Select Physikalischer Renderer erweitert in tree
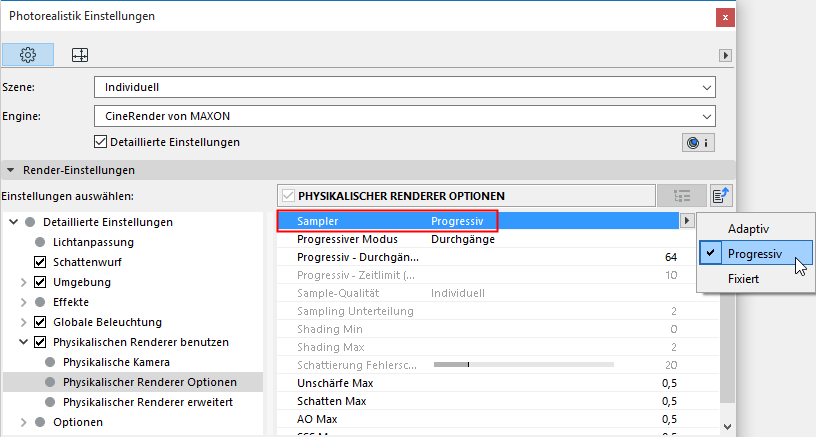 (148, 402)
